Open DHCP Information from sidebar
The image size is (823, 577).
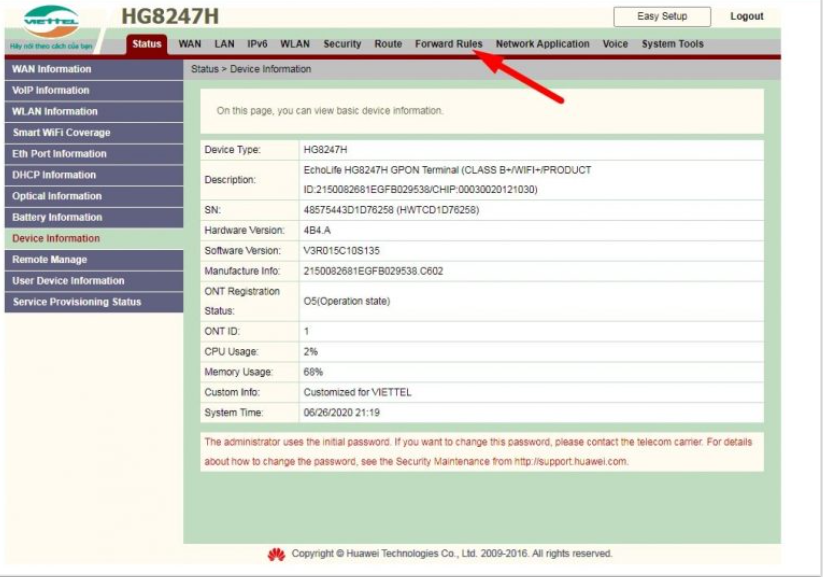pyautogui.click(x=54, y=175)
